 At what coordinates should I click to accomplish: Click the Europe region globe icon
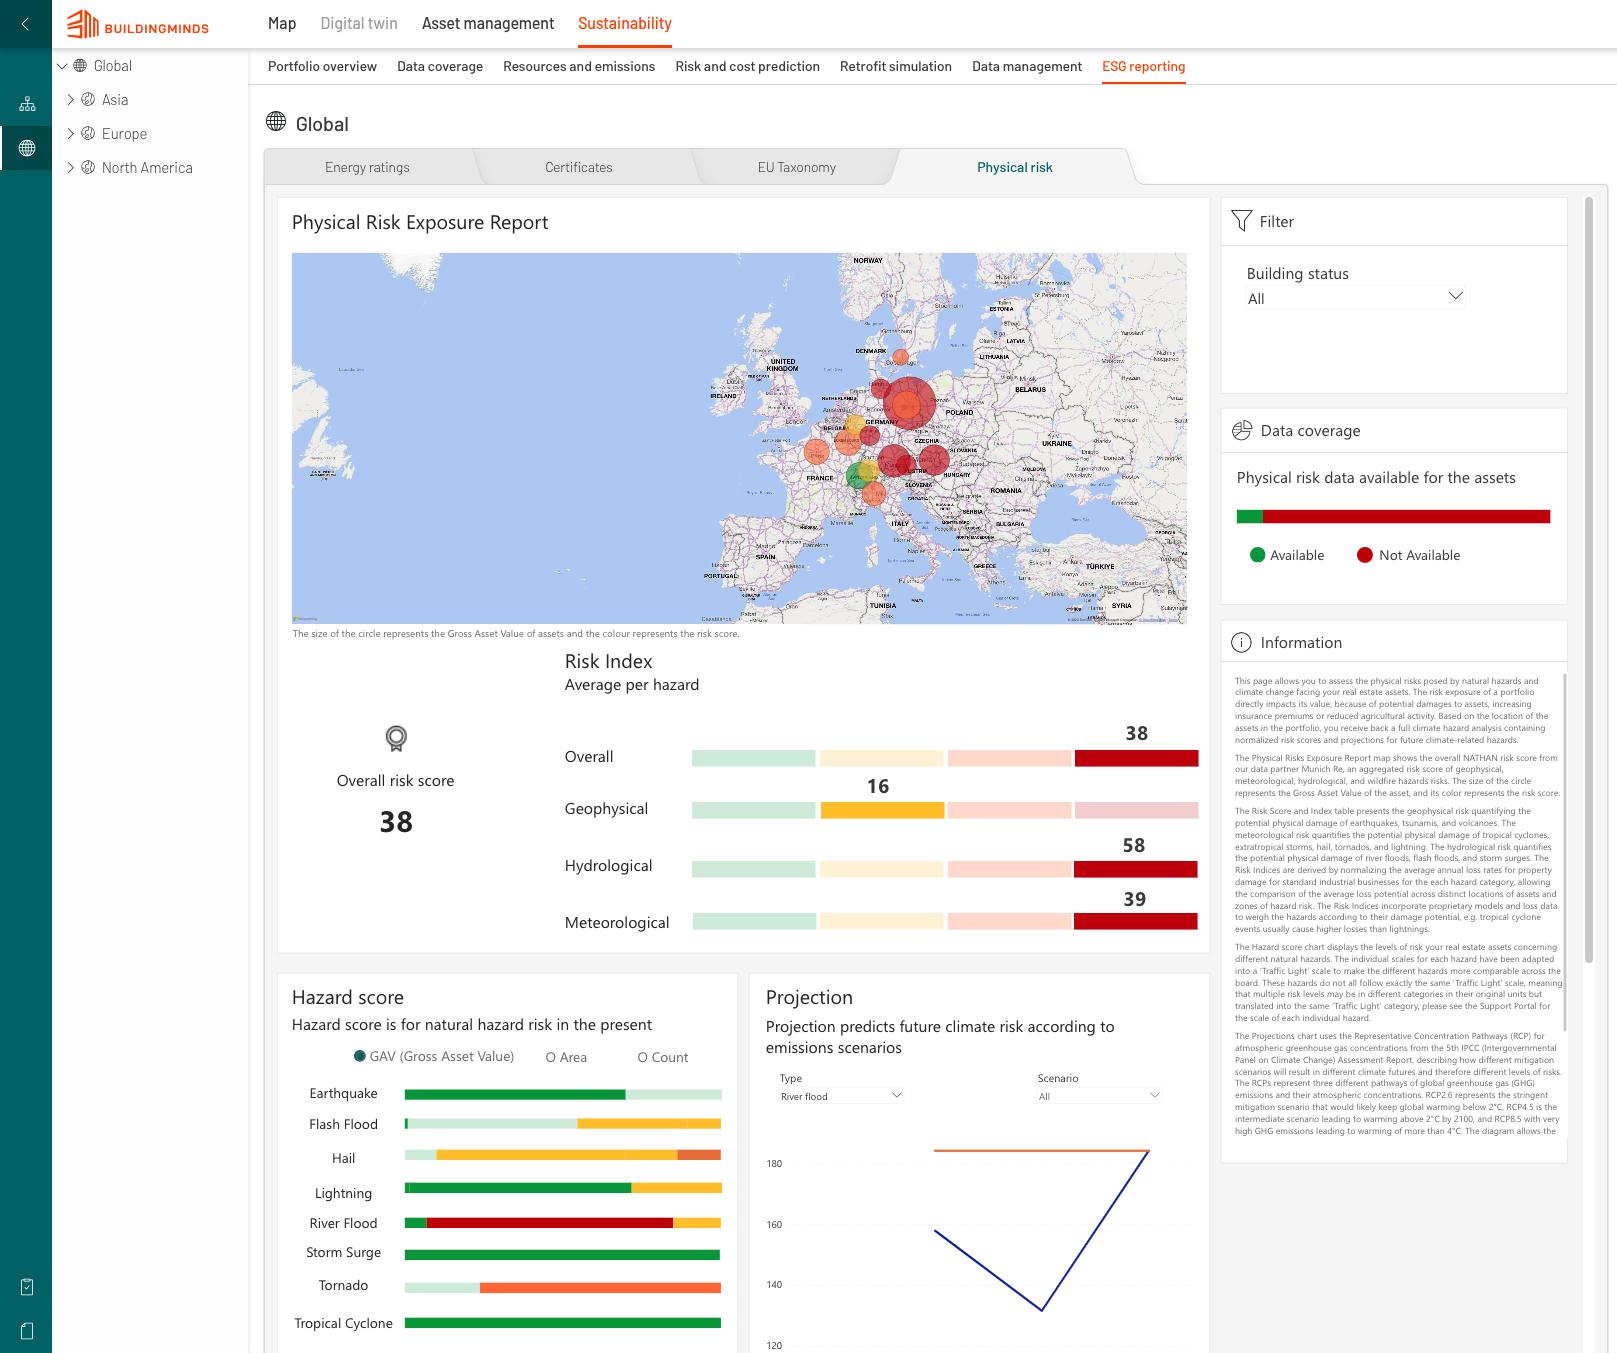[x=88, y=134]
